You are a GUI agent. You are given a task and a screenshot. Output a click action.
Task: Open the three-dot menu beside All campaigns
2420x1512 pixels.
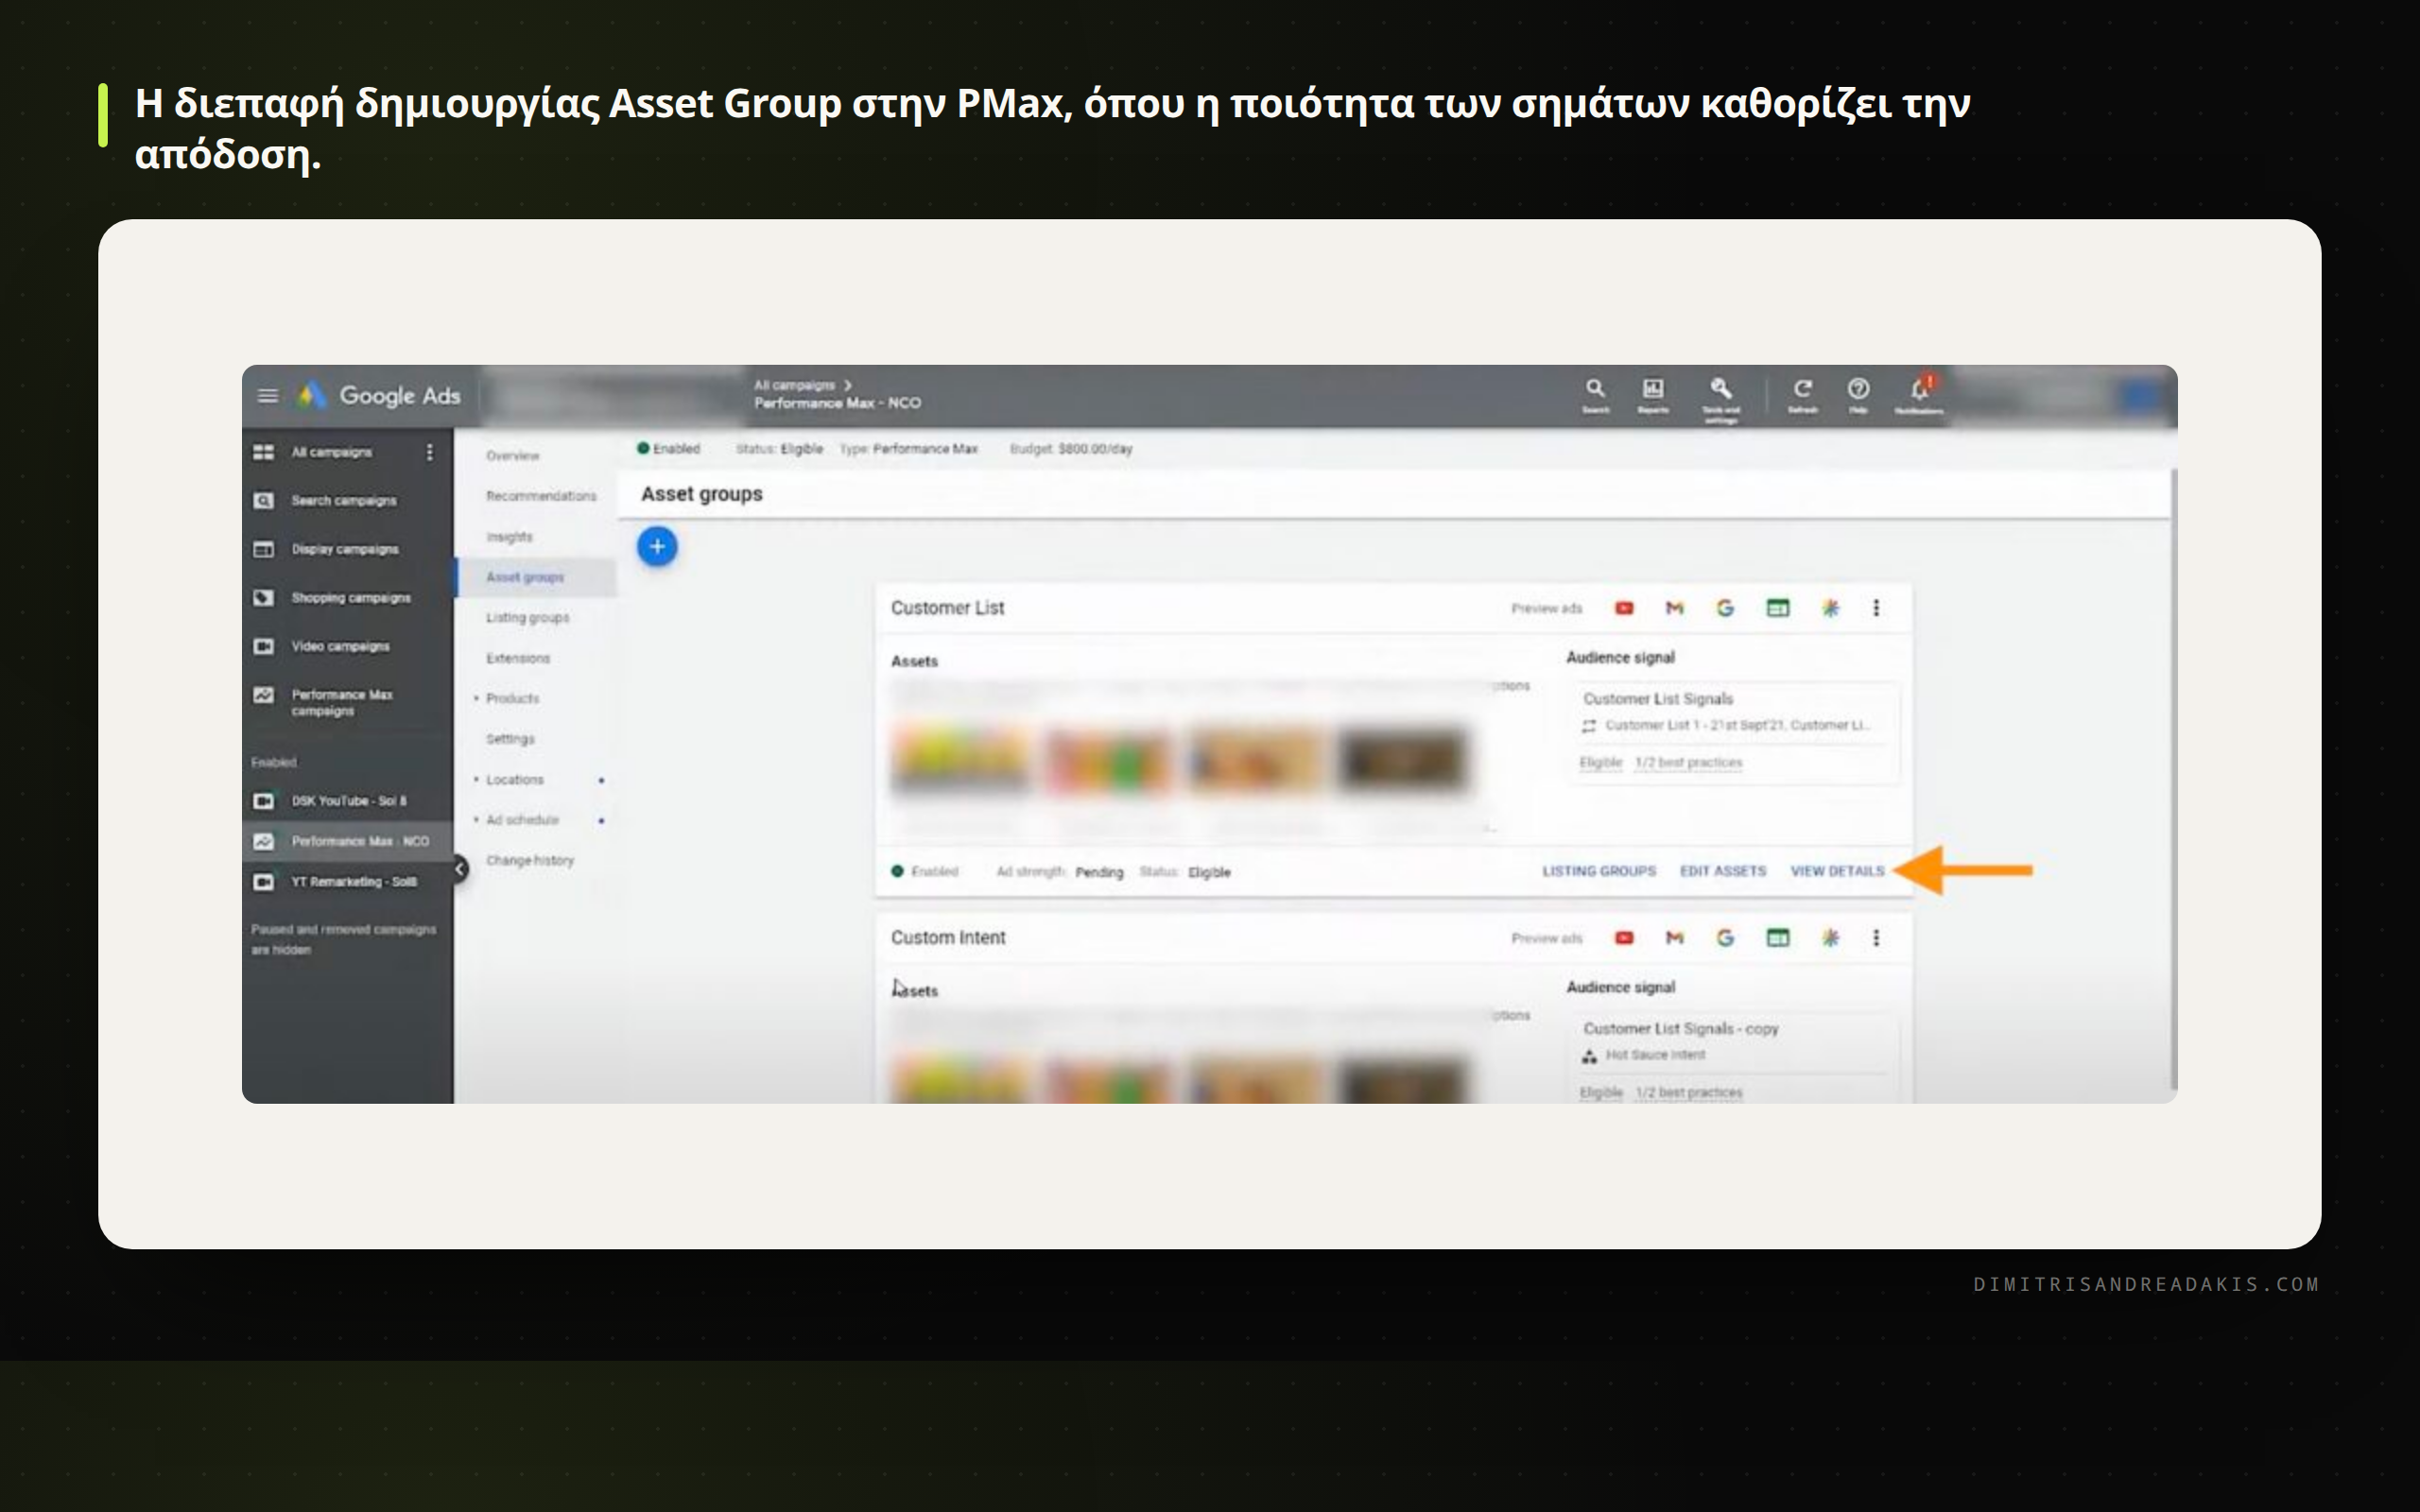pyautogui.click(x=430, y=453)
